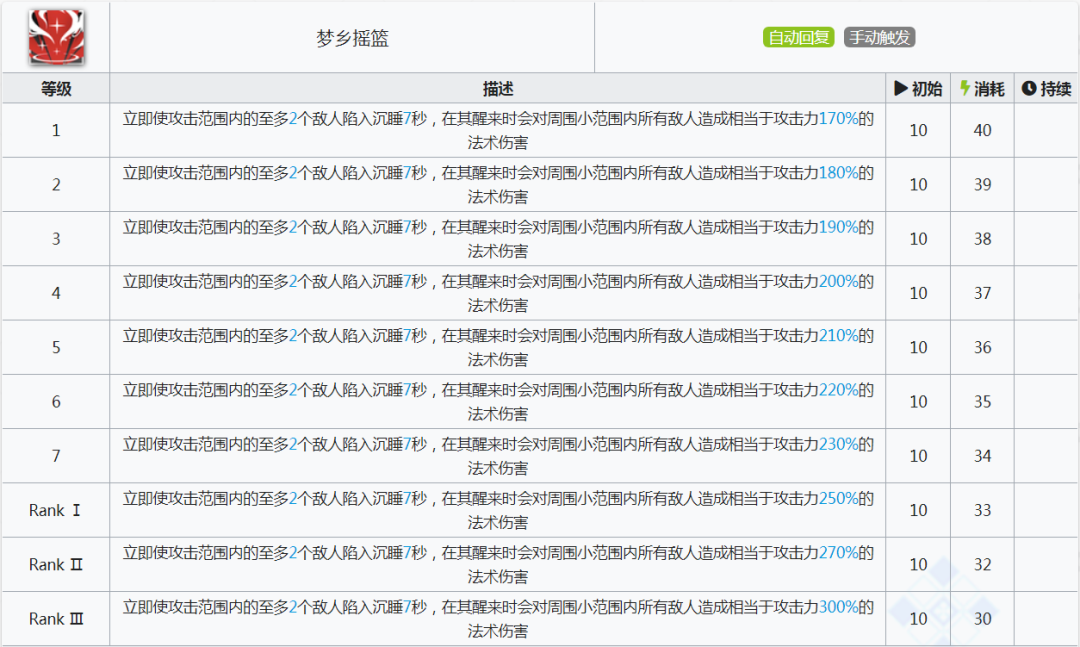Select the green 自动回复 tag

798,38
